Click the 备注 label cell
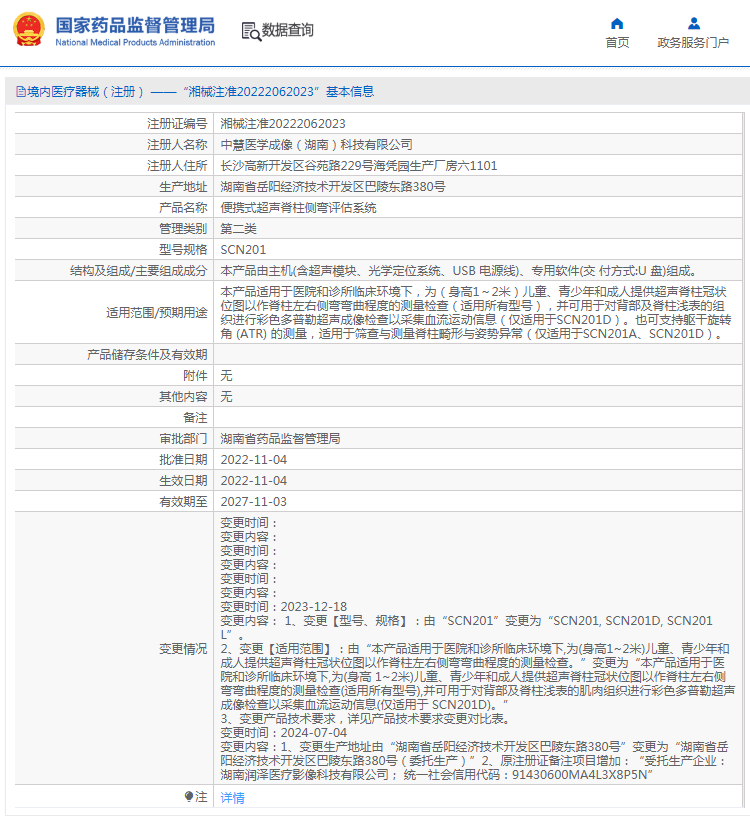The width and height of the screenshot is (750, 823). [x=113, y=418]
